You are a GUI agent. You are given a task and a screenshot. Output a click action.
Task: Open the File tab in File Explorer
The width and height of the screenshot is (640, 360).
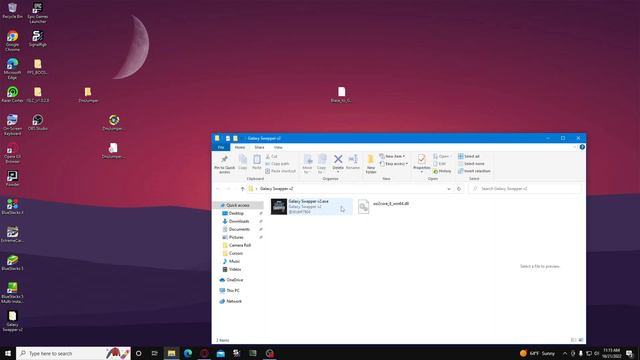(x=221, y=147)
